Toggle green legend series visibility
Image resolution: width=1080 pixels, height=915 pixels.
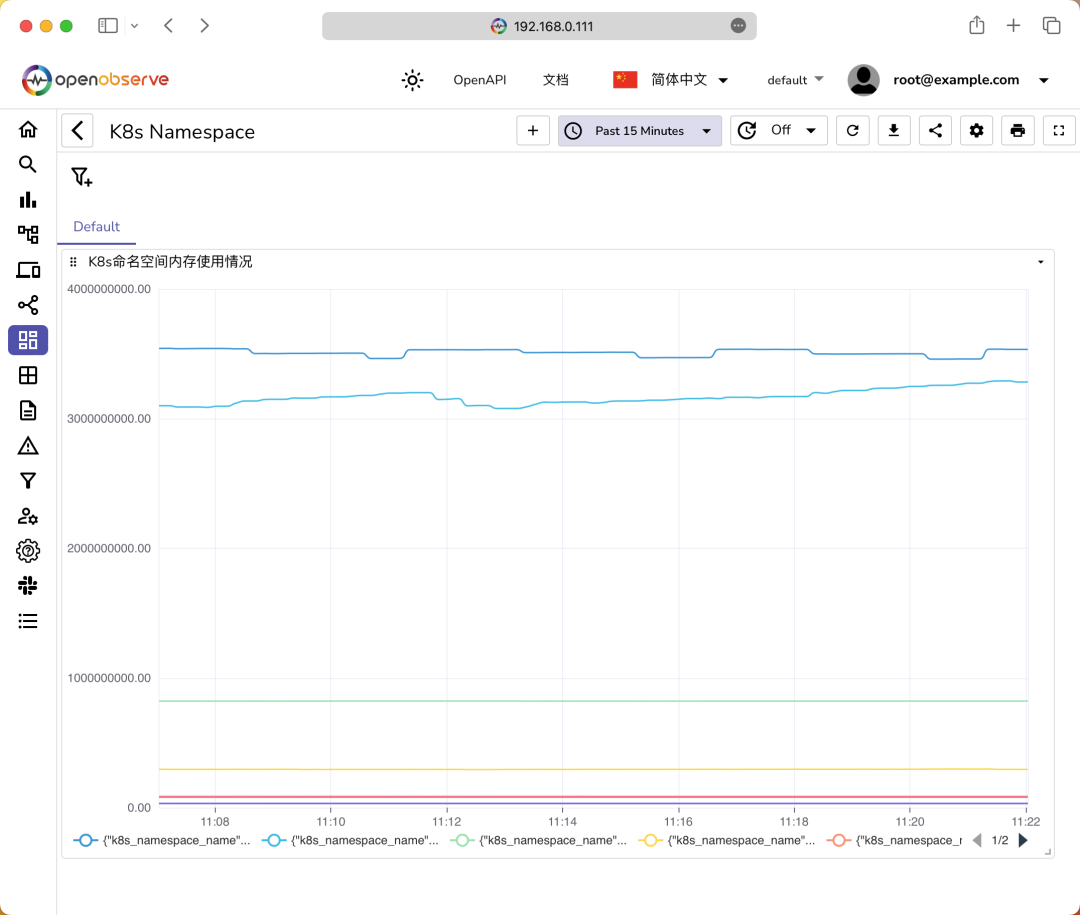tap(539, 841)
